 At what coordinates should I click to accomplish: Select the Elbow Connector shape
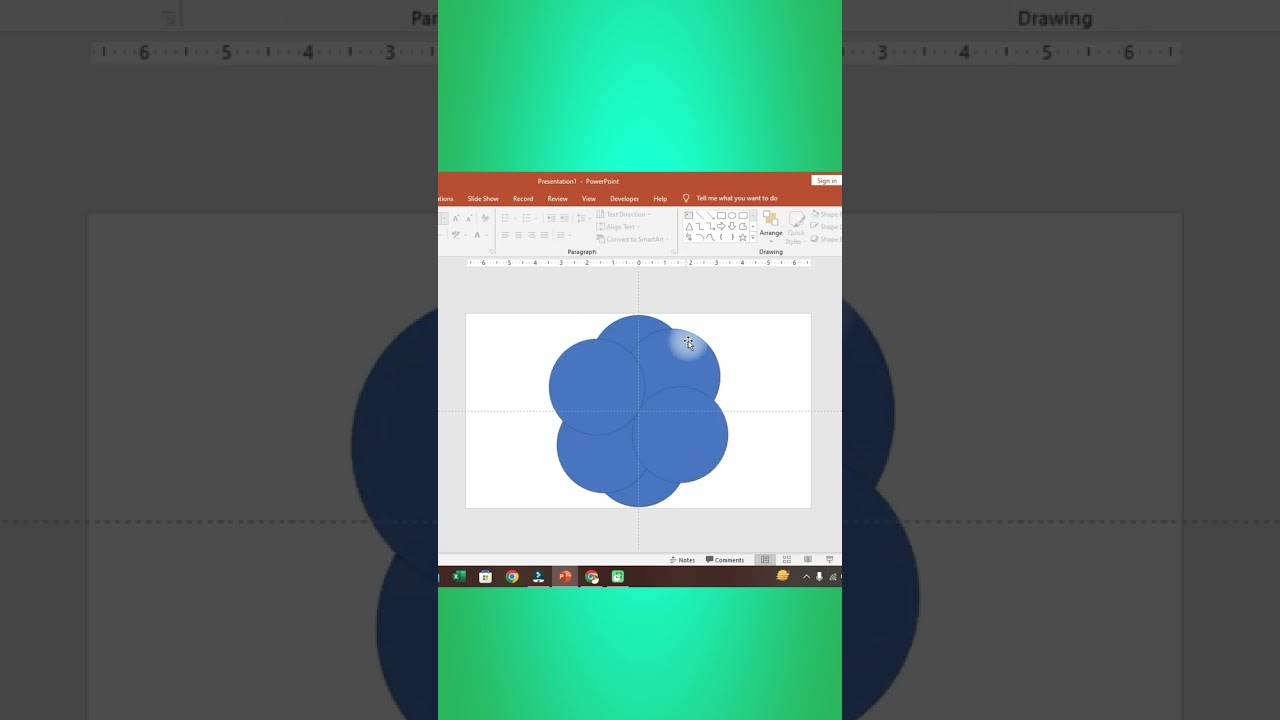[699, 226]
